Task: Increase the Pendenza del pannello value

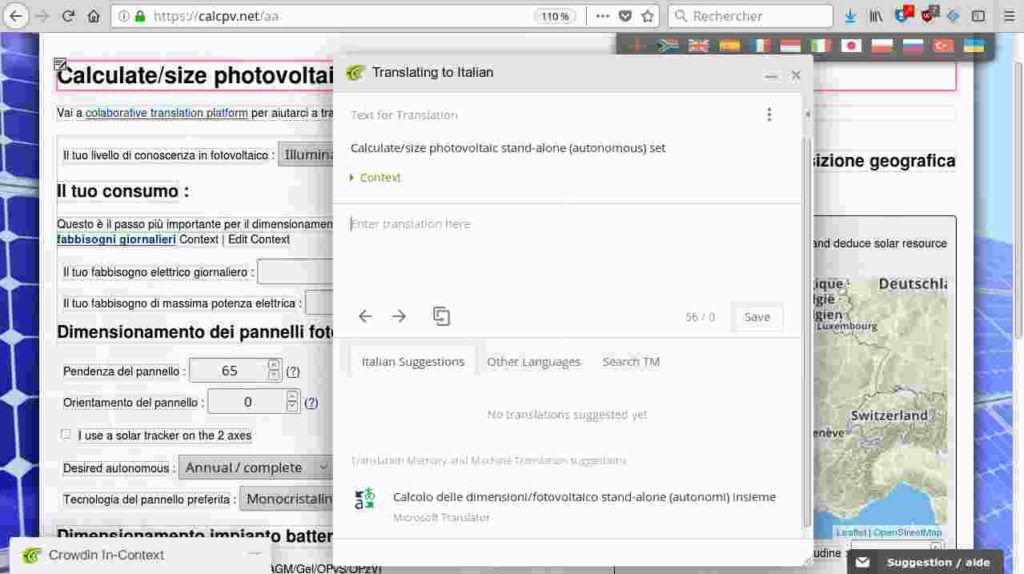Action: point(273,365)
